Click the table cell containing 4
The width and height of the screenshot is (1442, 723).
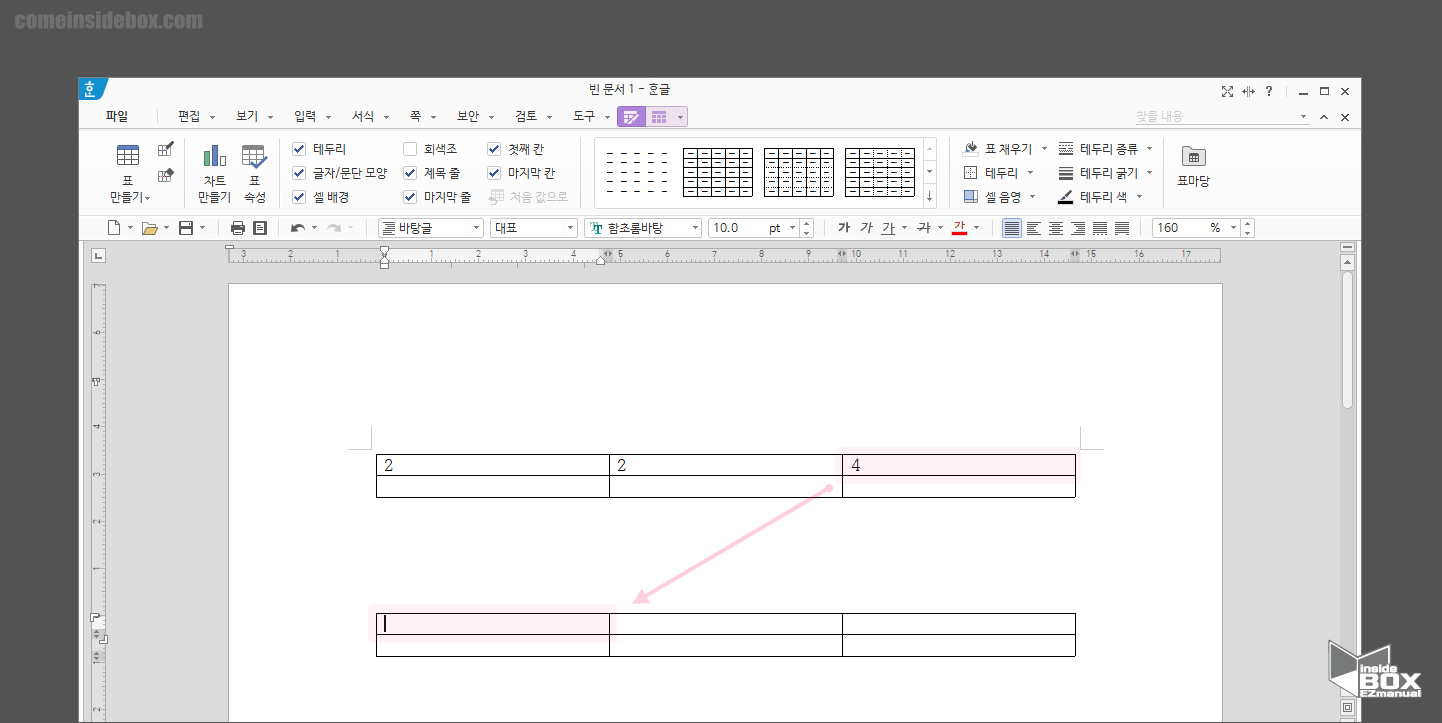[959, 465]
